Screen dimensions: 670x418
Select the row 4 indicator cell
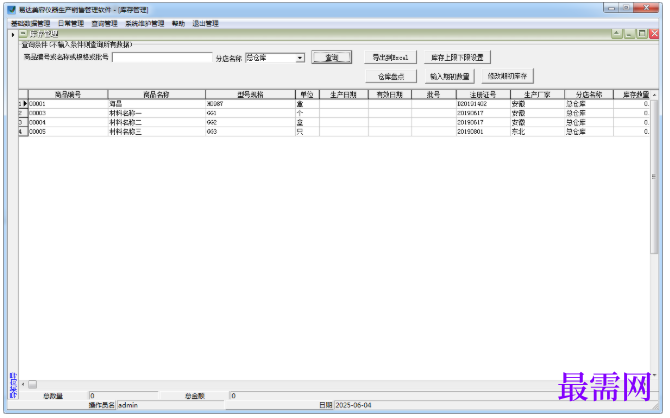click(x=23, y=132)
